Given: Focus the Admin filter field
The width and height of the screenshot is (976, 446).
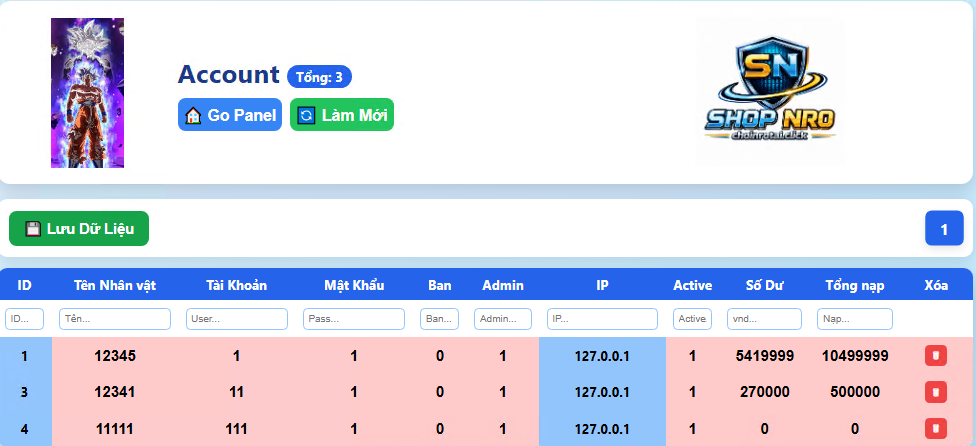Looking at the screenshot, I should coord(503,319).
